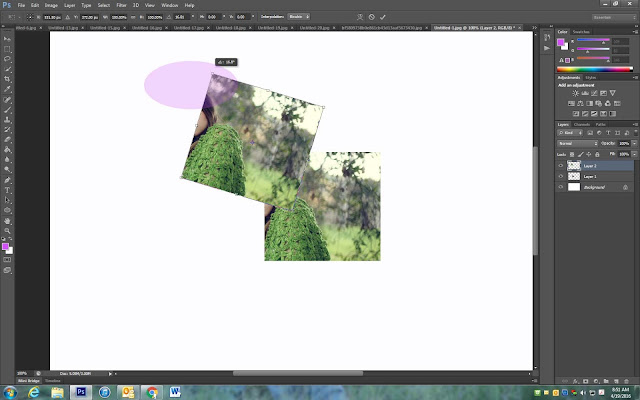Select the Blur tool
This screenshot has height=400, width=640.
[x=7, y=160]
